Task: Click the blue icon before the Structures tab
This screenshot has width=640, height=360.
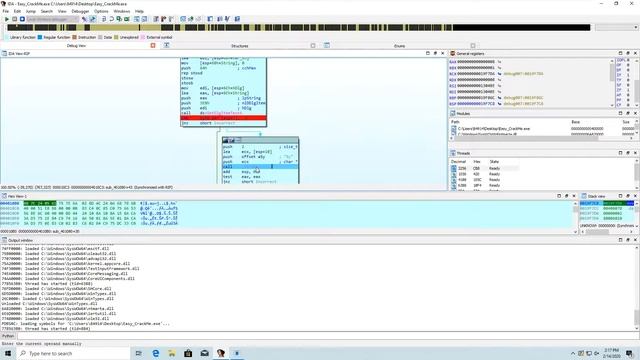Action: [167, 45]
